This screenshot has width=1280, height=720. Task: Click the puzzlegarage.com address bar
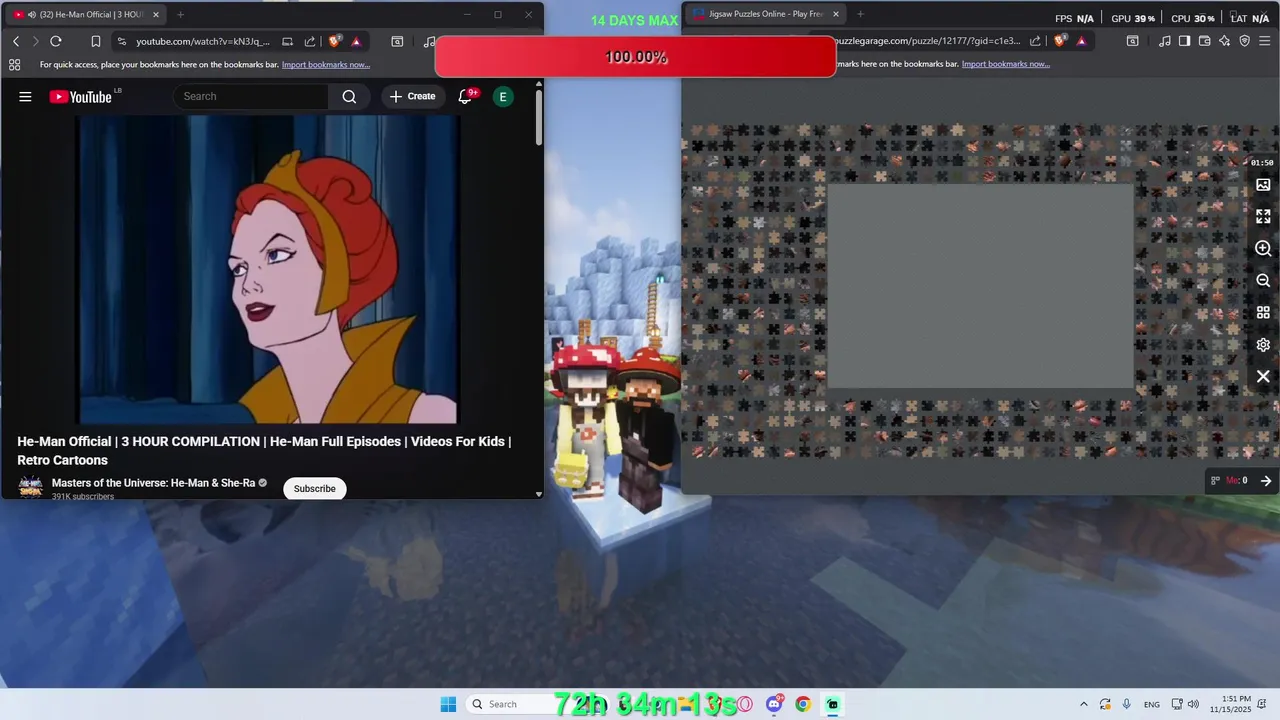(928, 41)
